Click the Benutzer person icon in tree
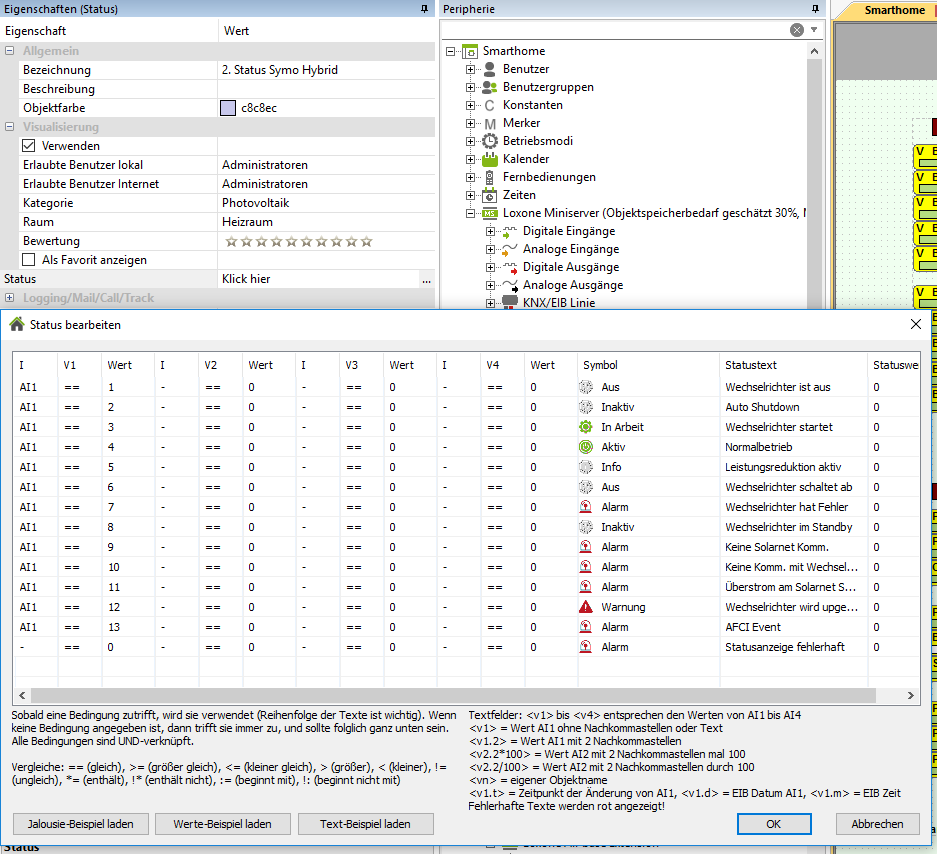 tap(490, 69)
